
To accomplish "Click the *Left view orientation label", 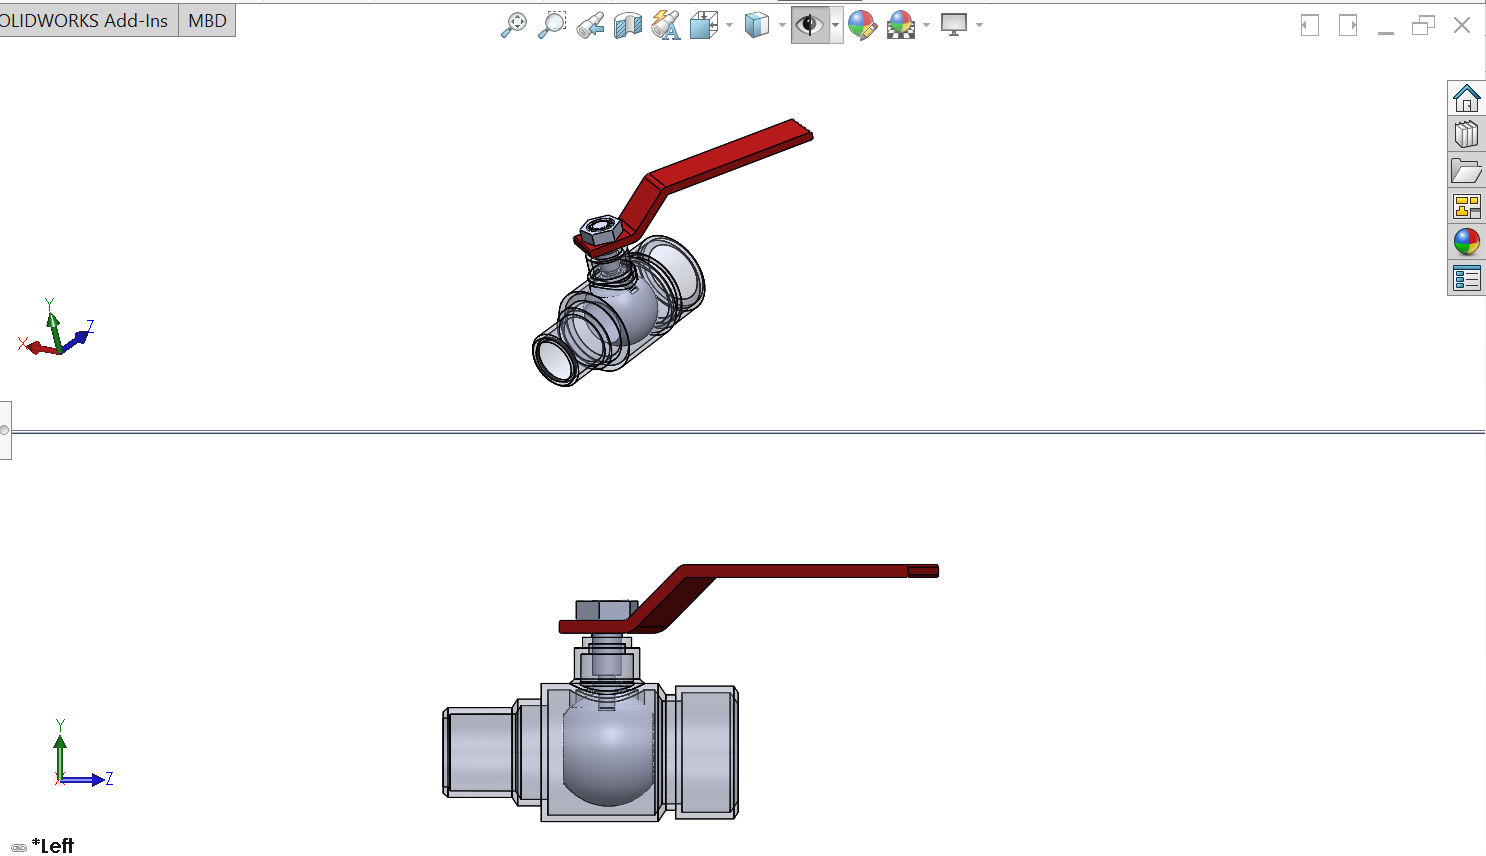I will 53,846.
